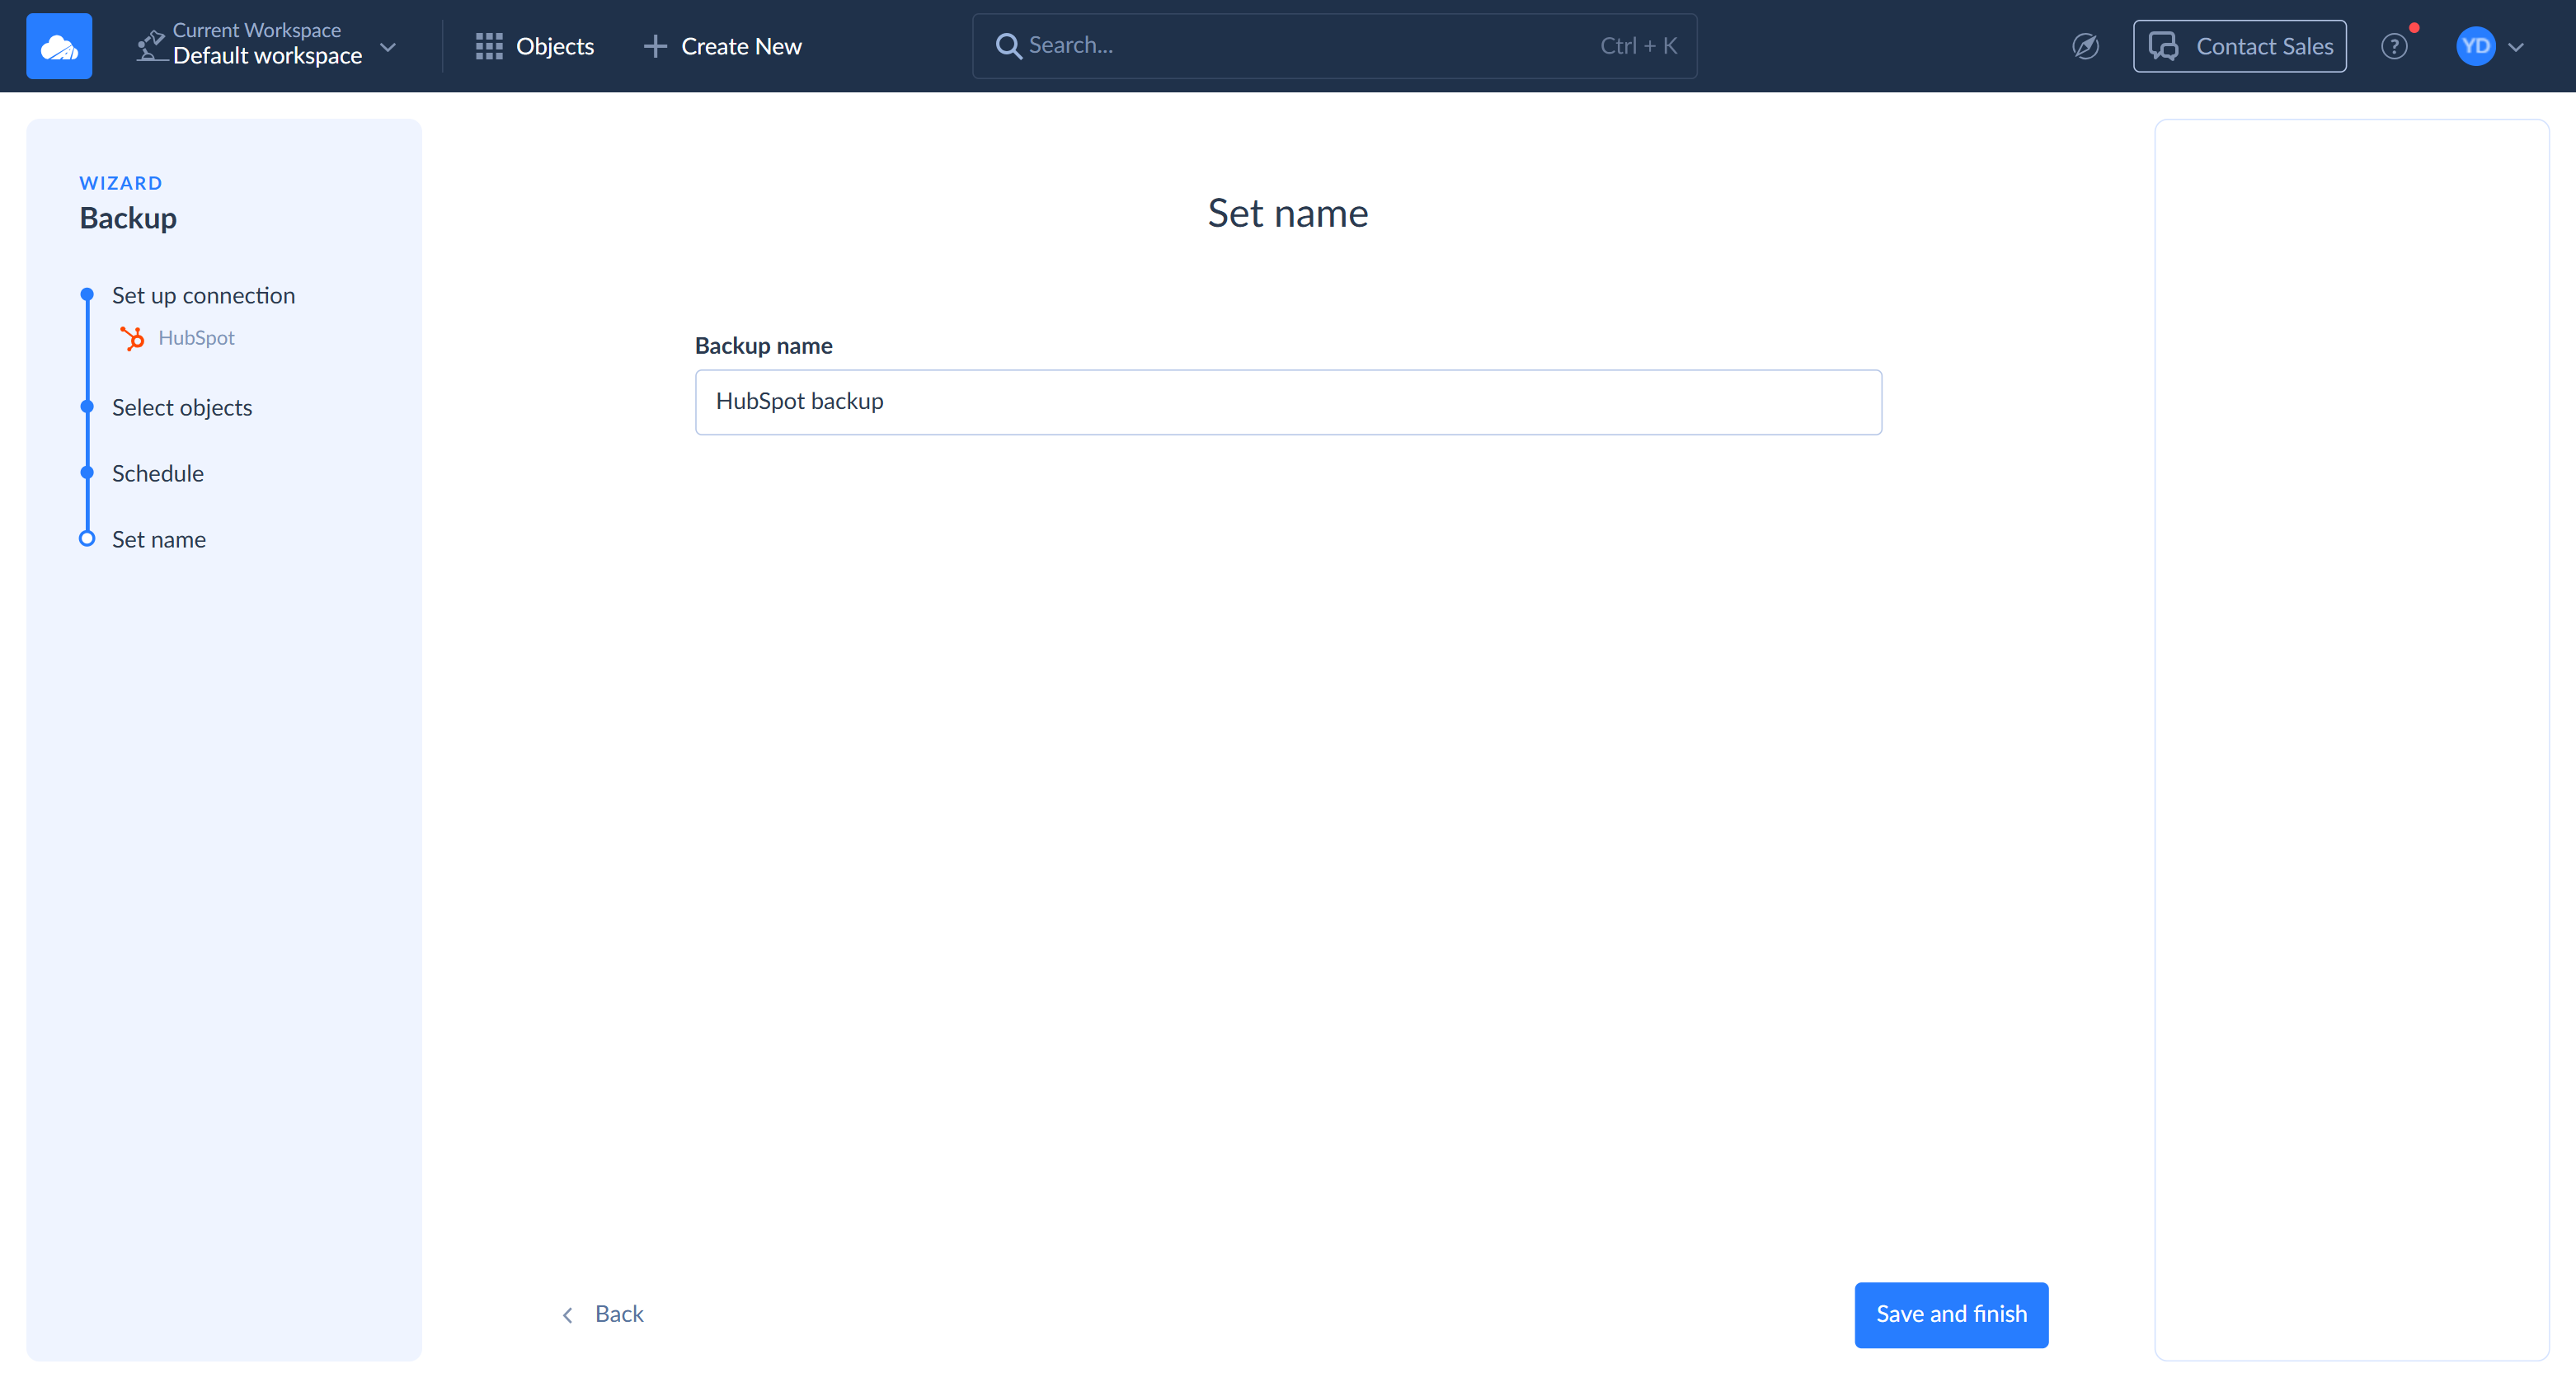This screenshot has width=2576, height=1387.
Task: Click the workspace pencil-ruler icon
Action: click(x=151, y=46)
